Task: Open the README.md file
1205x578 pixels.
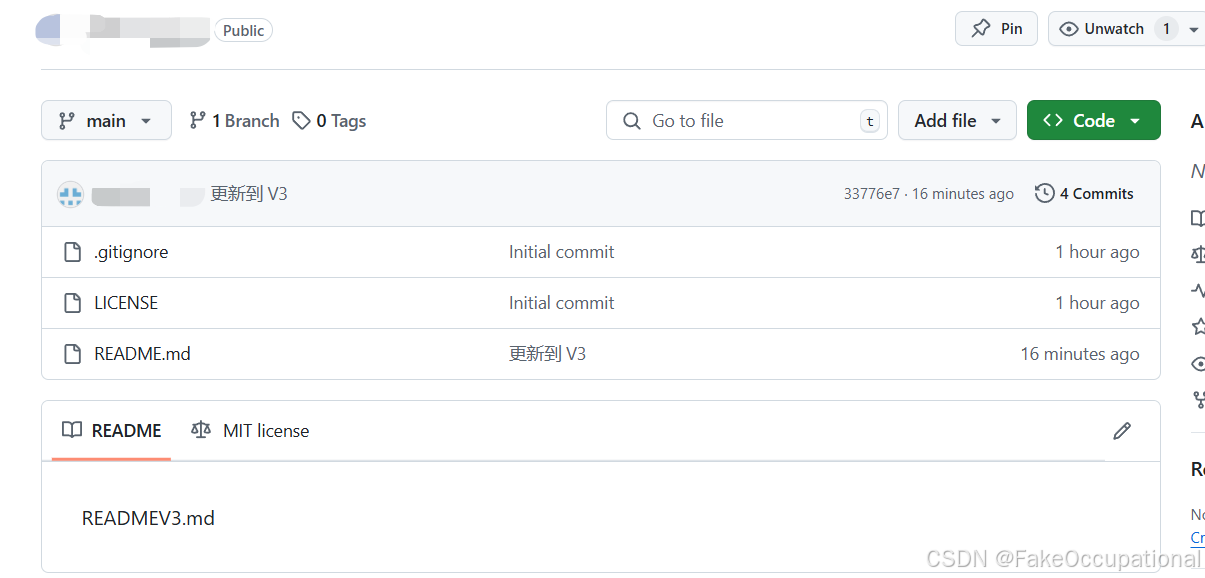Action: [142, 354]
